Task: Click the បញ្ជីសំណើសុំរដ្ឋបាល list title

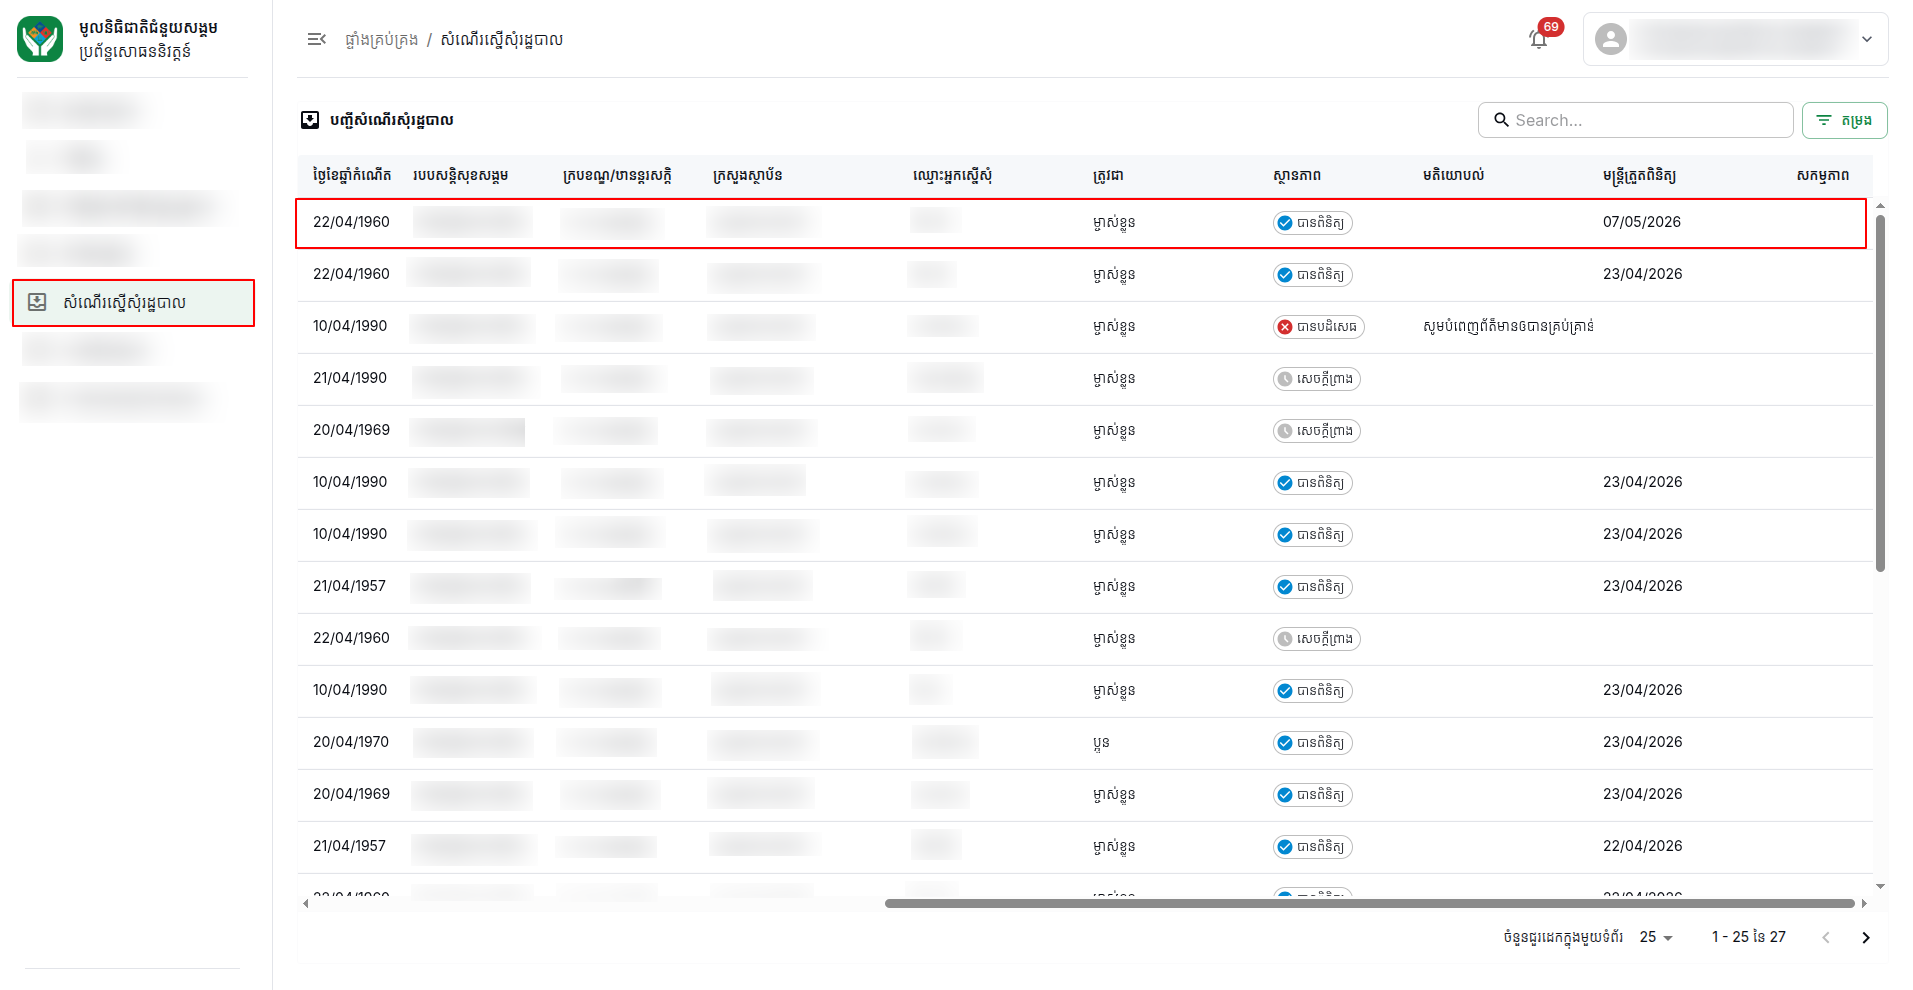Action: [391, 120]
